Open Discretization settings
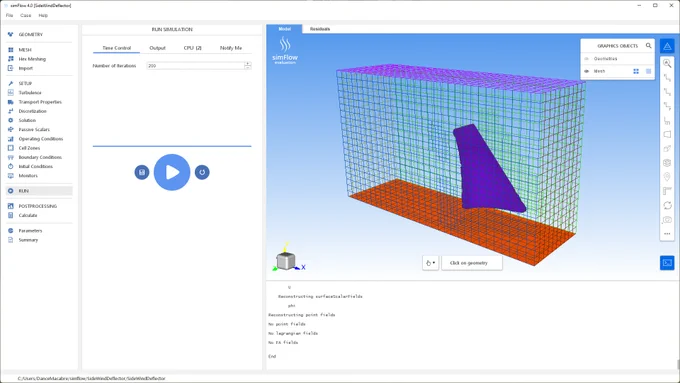680x383 pixels. pyautogui.click(x=33, y=111)
